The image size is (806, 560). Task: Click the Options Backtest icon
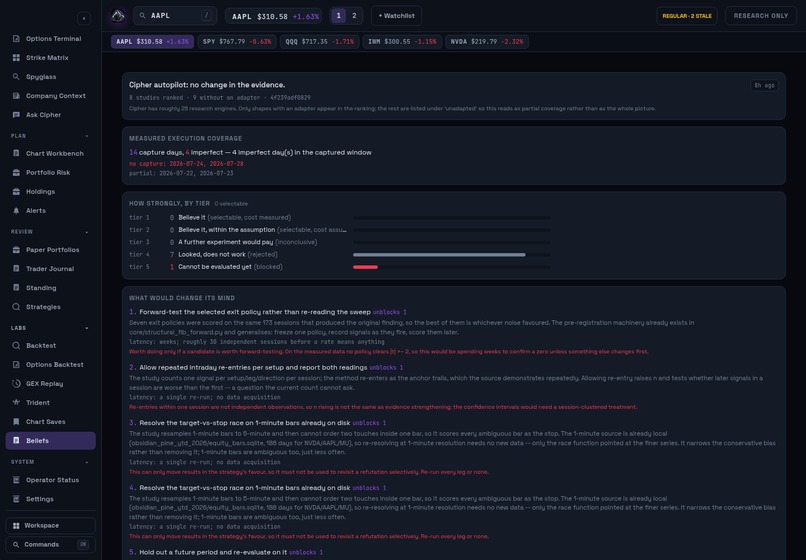[x=16, y=365]
